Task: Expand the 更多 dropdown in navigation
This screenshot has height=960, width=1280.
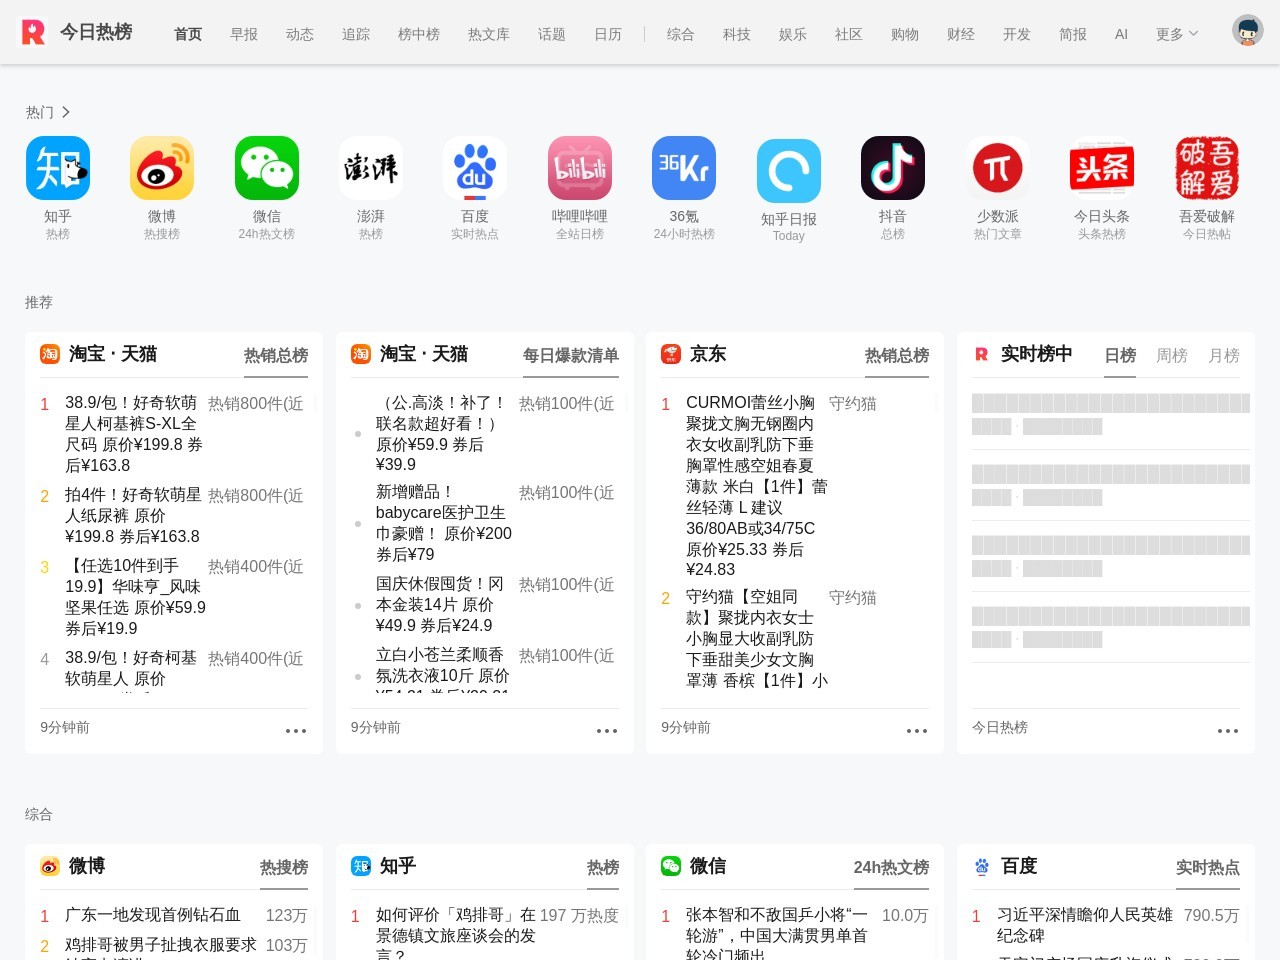Action: tap(1176, 34)
